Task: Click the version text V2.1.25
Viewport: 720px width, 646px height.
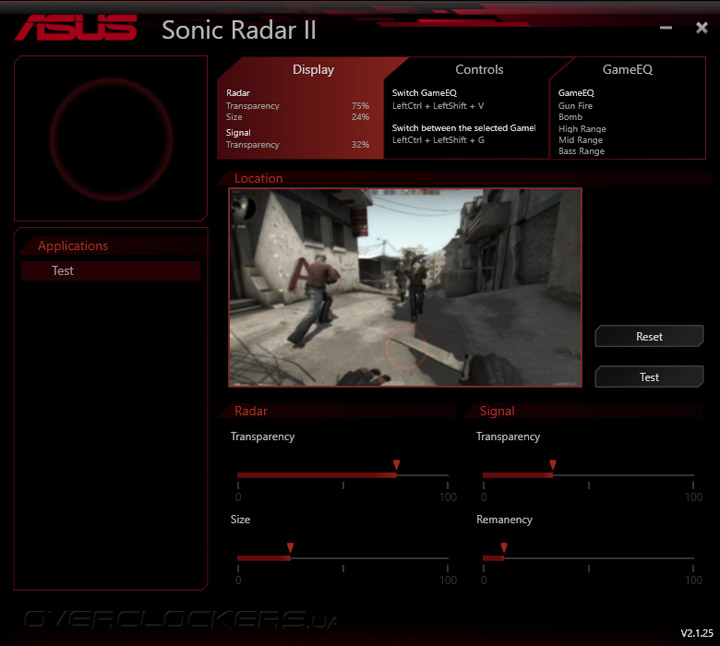Action: point(697,633)
